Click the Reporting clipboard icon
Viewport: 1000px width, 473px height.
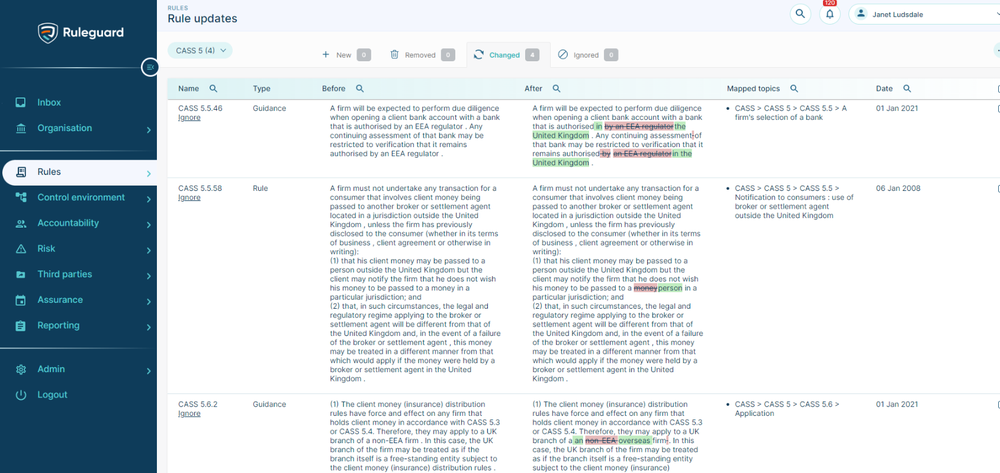pyautogui.click(x=20, y=326)
